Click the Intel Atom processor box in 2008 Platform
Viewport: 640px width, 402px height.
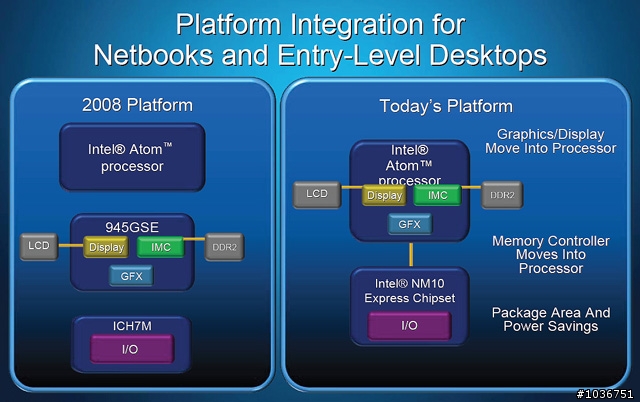[132, 157]
